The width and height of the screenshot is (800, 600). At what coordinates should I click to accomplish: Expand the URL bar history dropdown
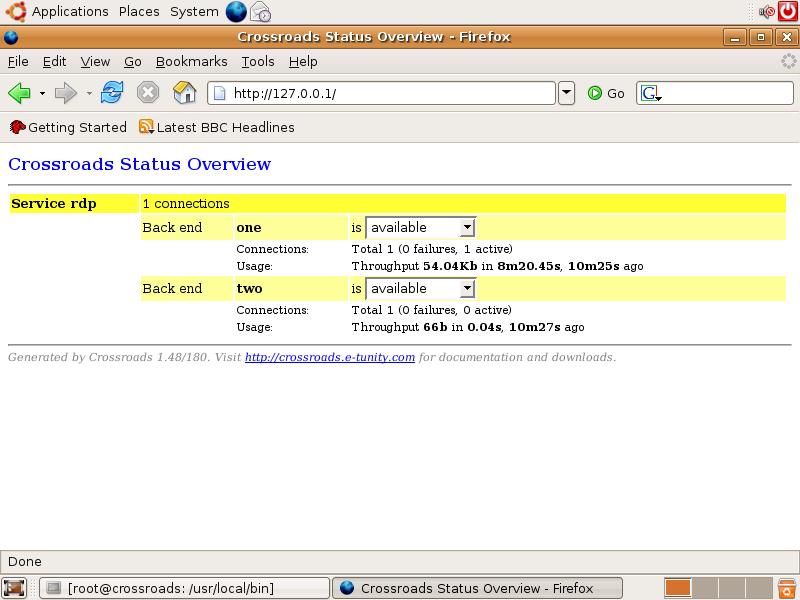pos(566,93)
